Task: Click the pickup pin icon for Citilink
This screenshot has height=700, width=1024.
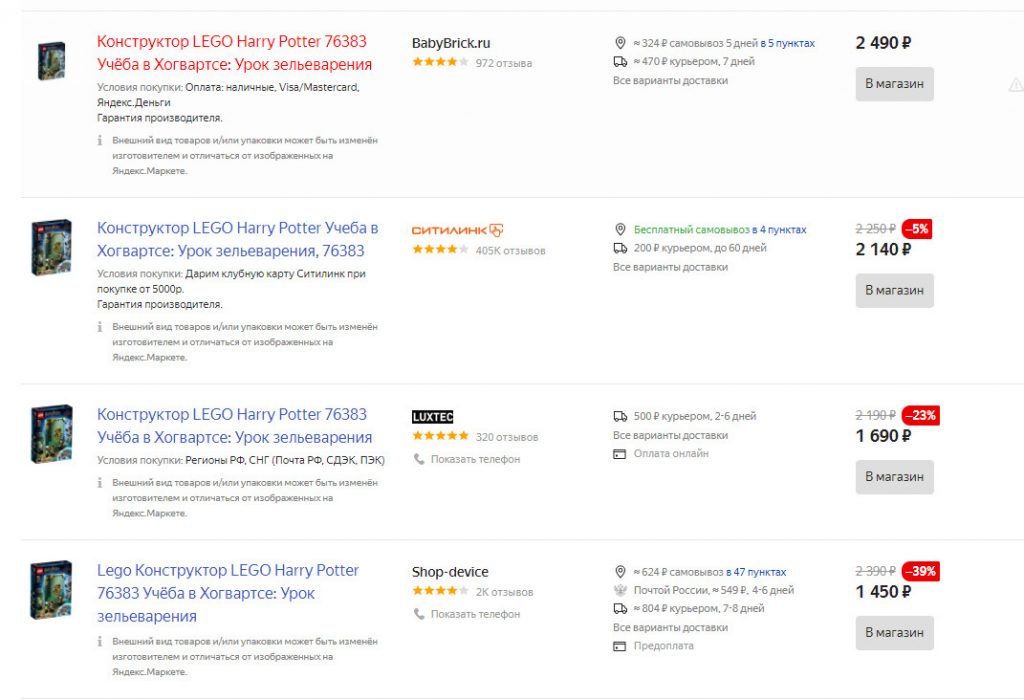Action: click(x=620, y=230)
